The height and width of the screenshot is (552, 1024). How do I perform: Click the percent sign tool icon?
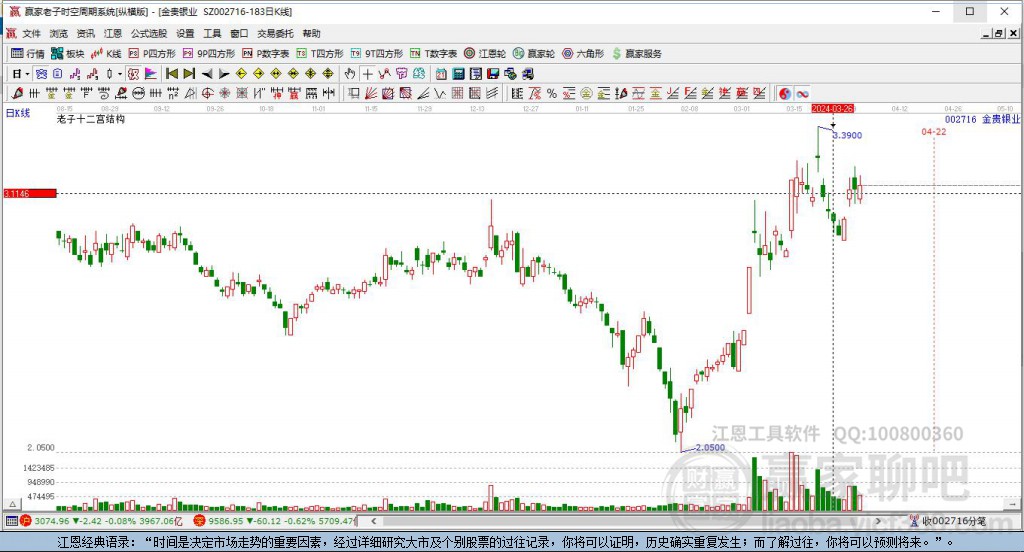(x=552, y=94)
